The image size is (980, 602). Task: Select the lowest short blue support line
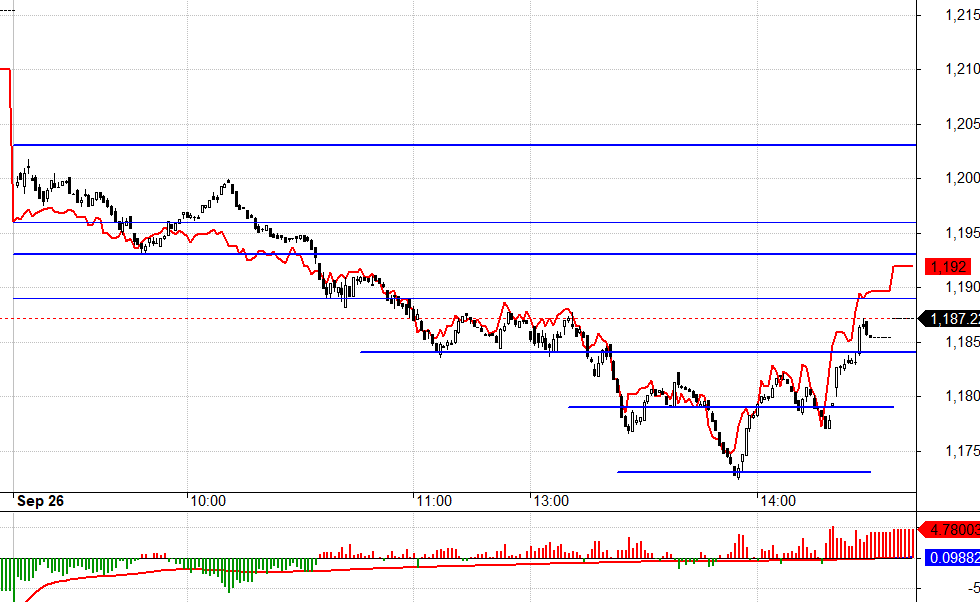tap(743, 471)
